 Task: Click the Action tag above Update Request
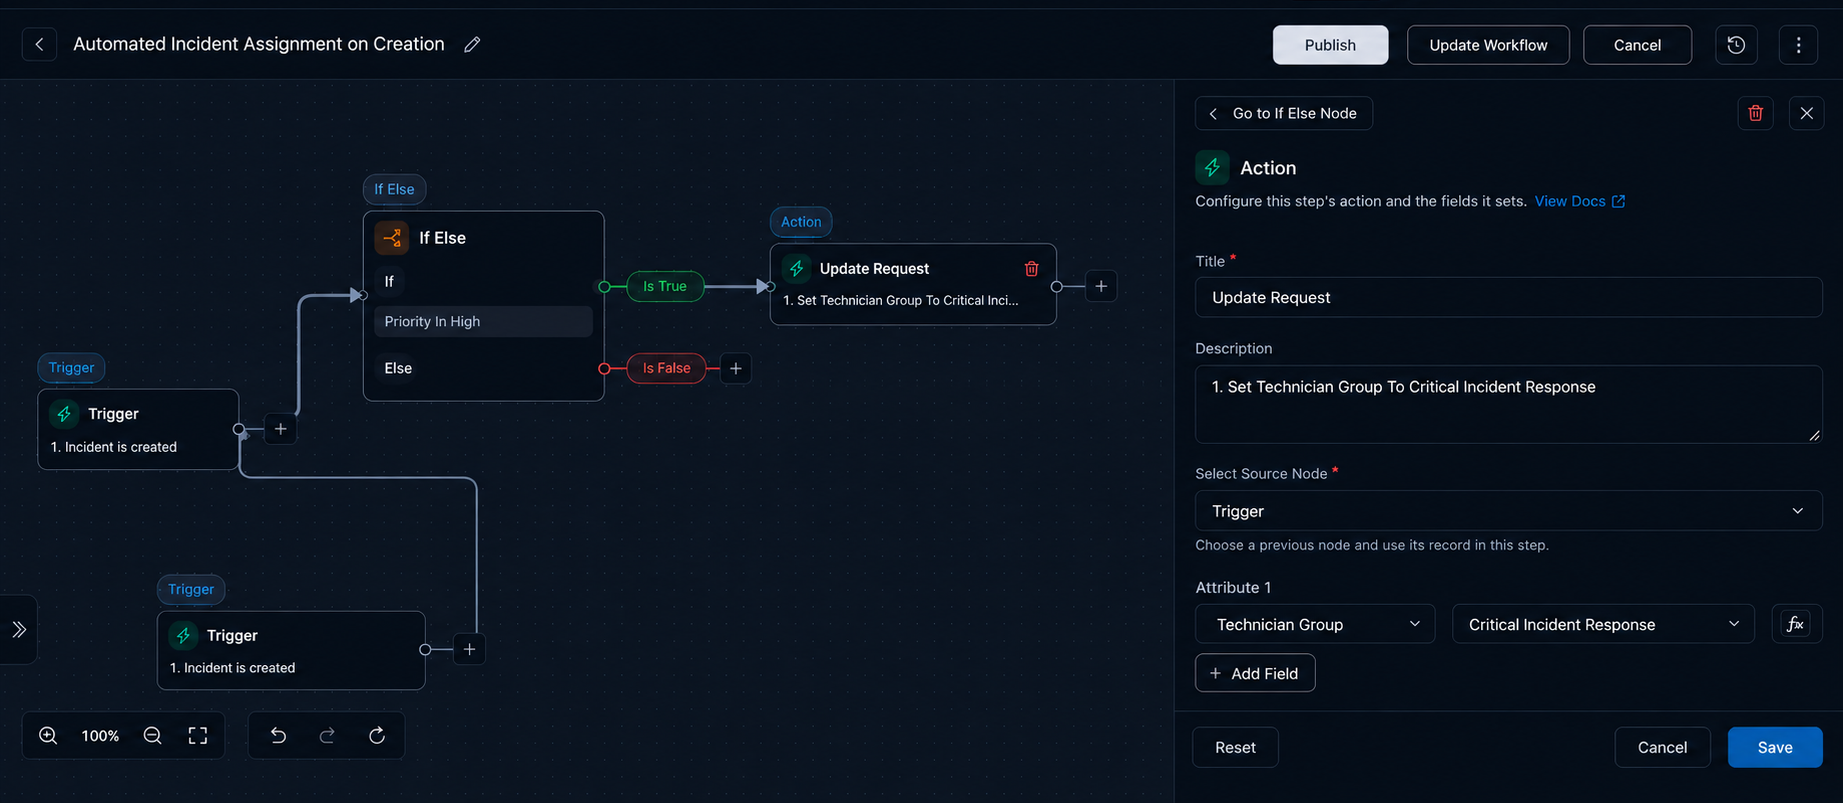point(801,222)
